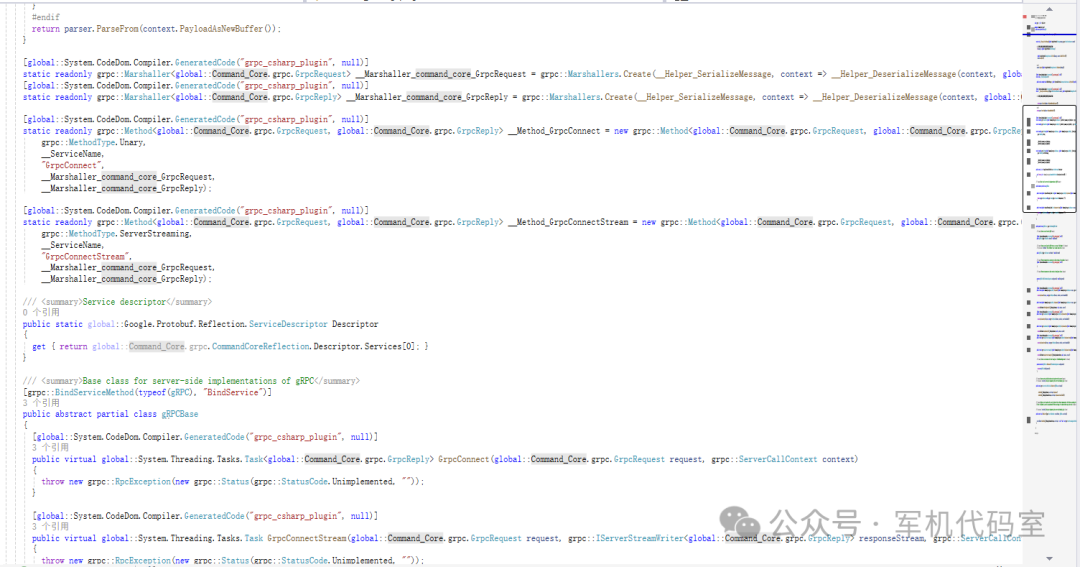Click the MethodType.Unary line

point(93,143)
